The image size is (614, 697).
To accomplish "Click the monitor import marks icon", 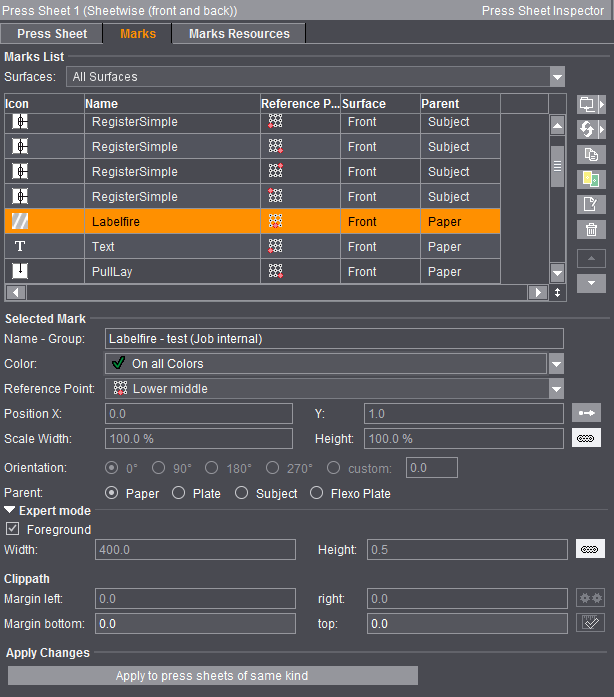I will pyautogui.click(x=590, y=104).
